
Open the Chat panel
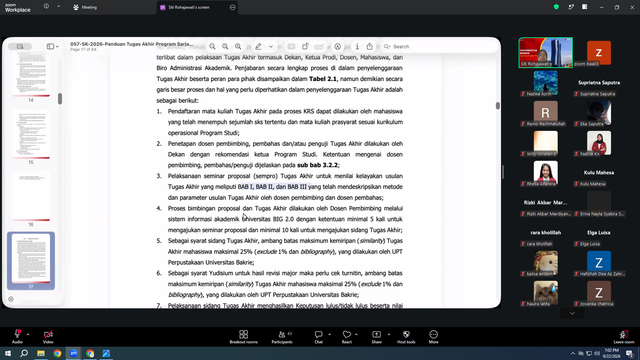[318, 336]
